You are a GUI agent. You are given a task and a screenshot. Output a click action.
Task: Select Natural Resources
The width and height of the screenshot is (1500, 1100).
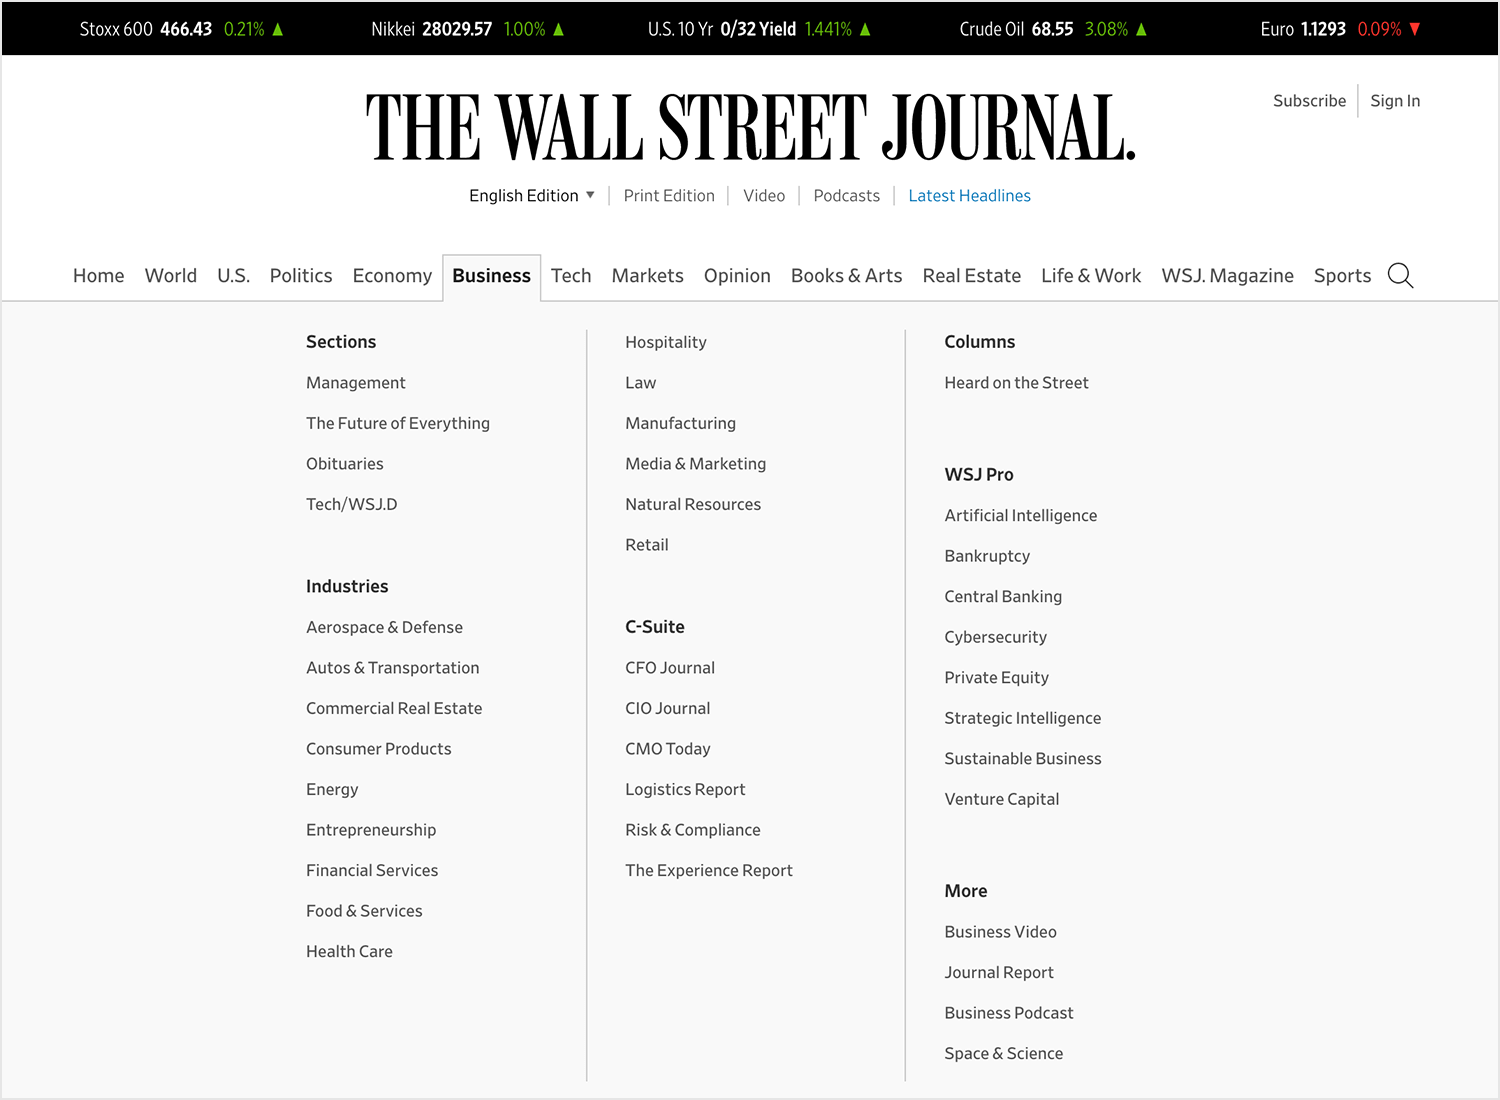pos(693,505)
